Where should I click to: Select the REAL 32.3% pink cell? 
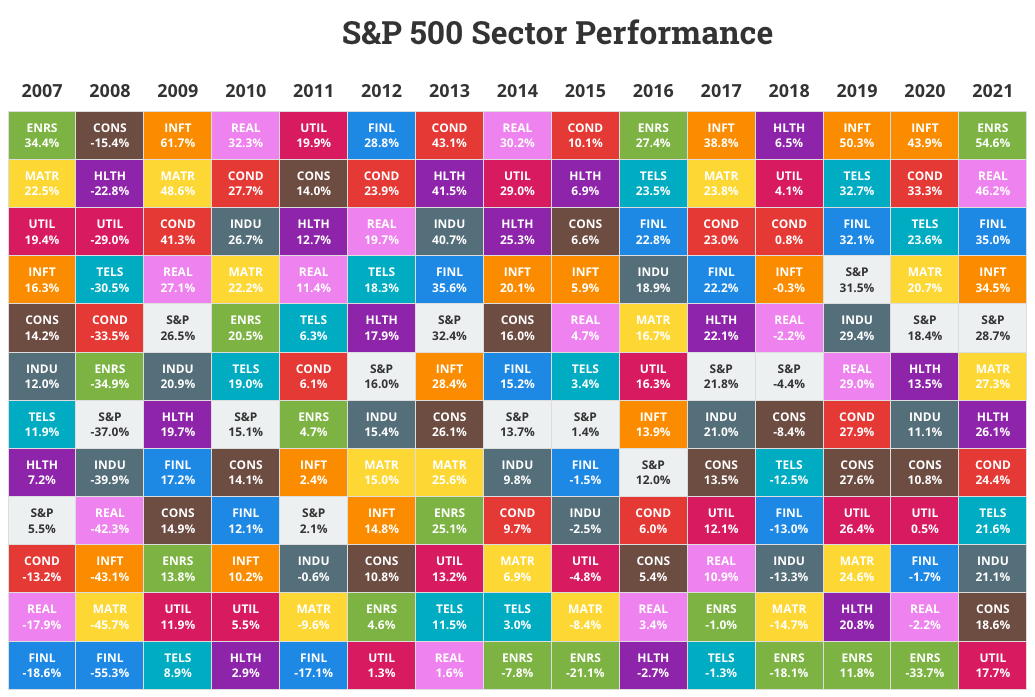[x=245, y=135]
